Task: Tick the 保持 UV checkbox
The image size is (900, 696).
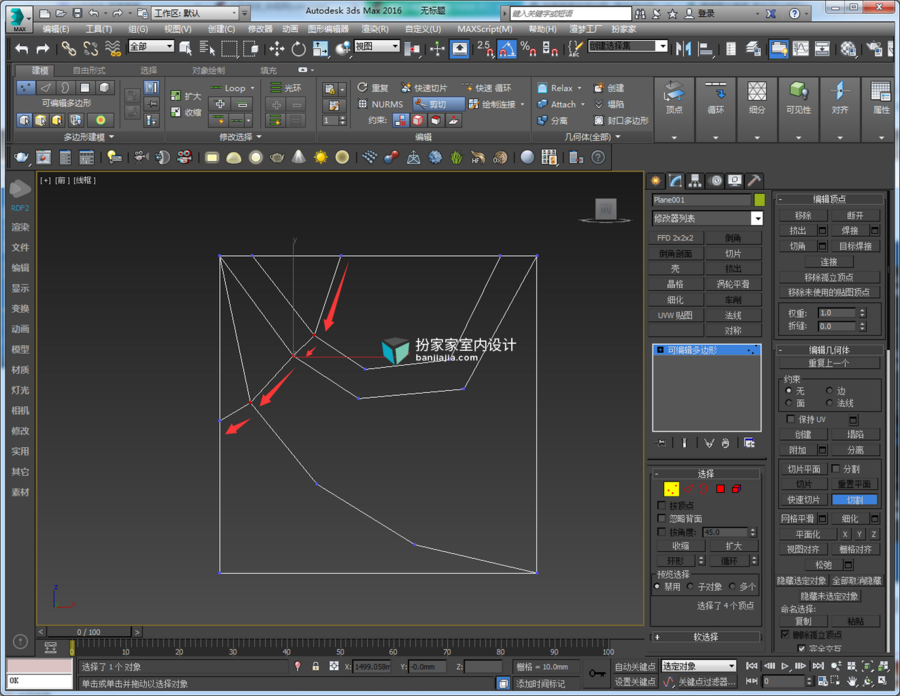Action: point(791,419)
